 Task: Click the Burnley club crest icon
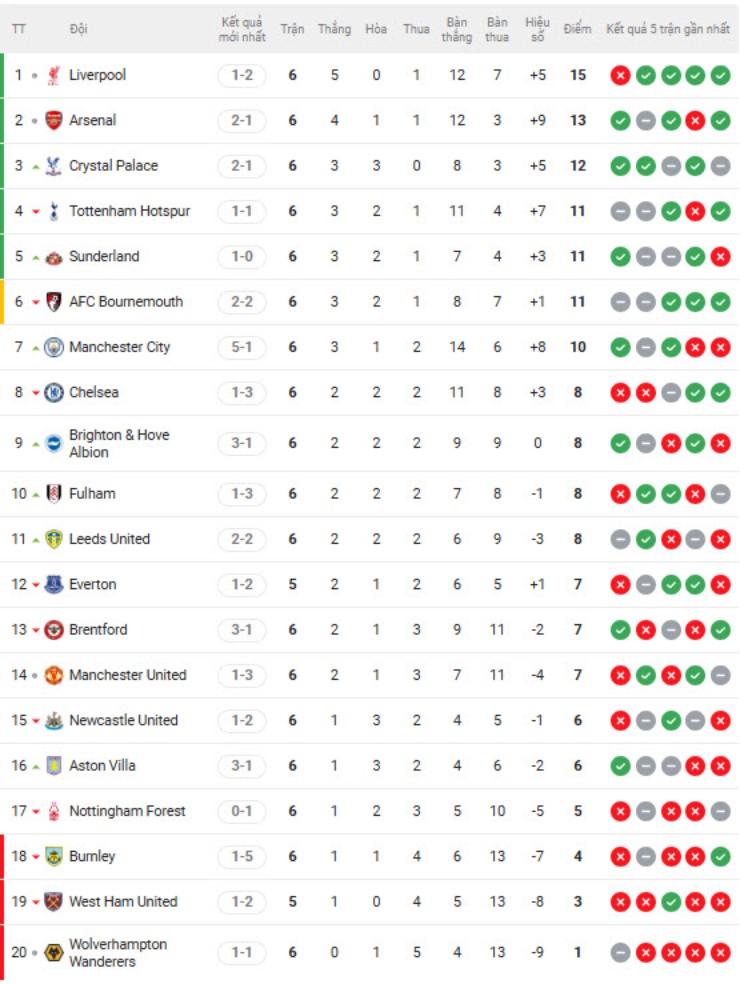click(x=54, y=857)
